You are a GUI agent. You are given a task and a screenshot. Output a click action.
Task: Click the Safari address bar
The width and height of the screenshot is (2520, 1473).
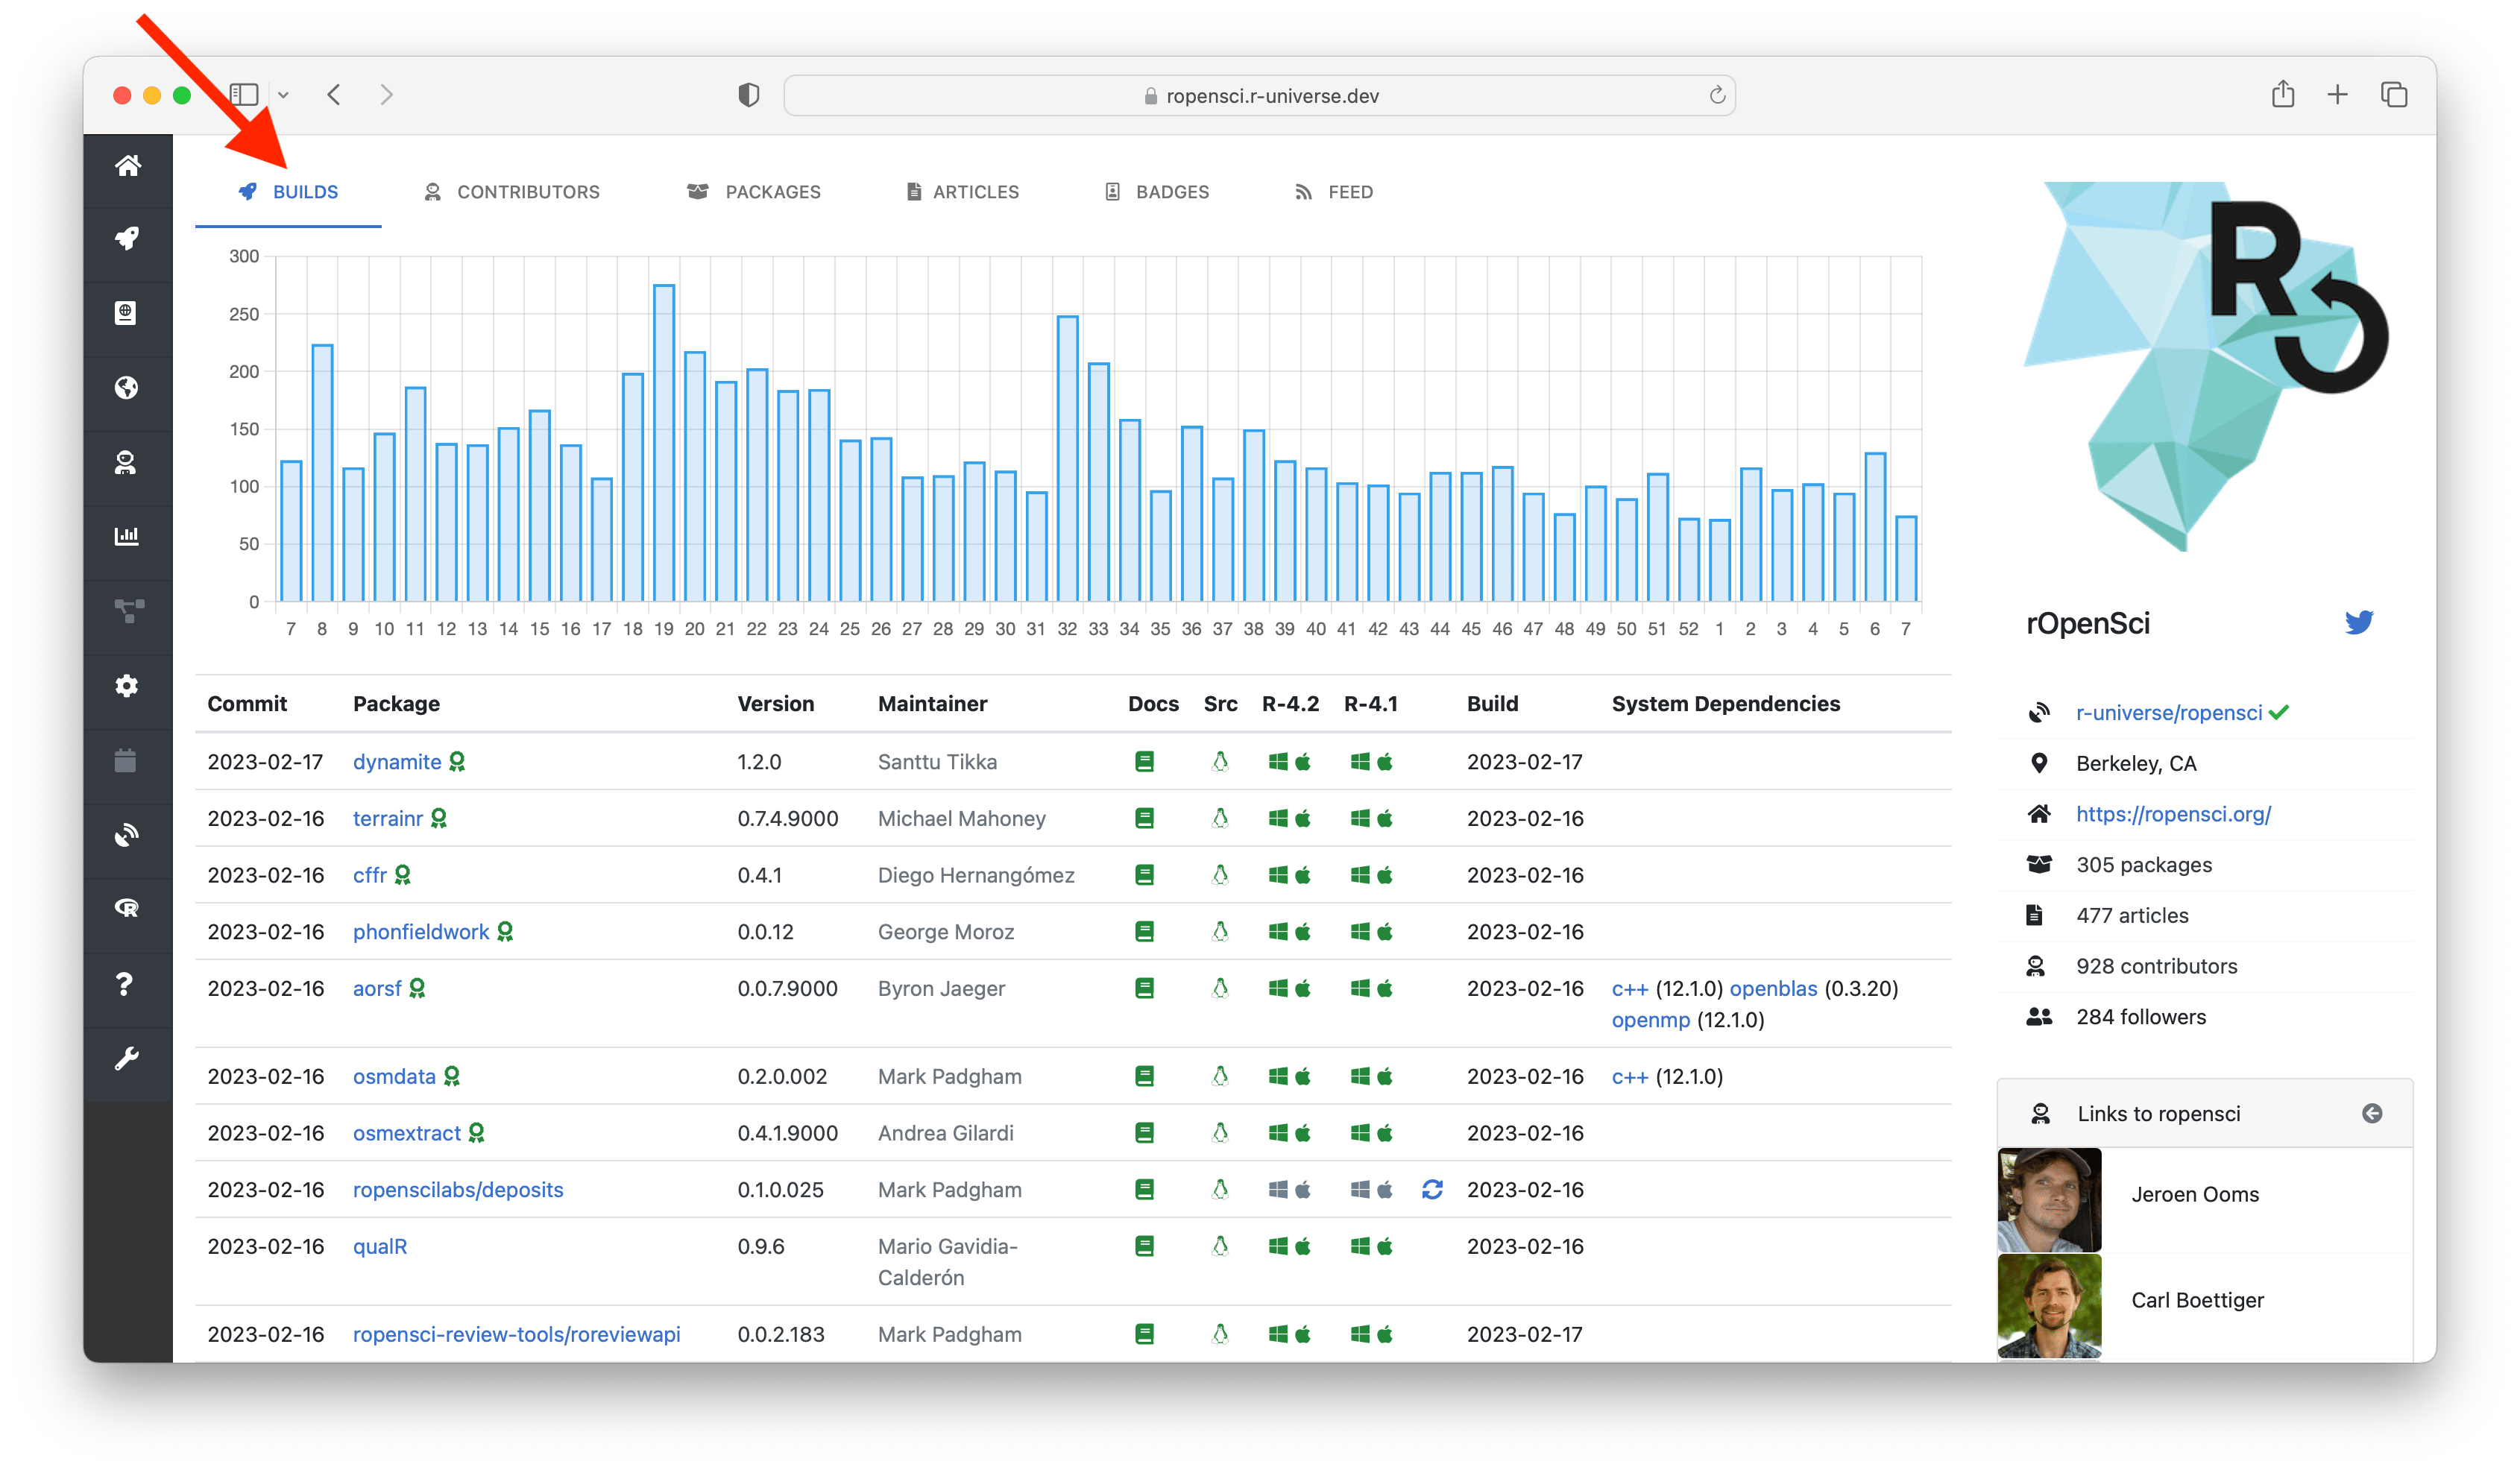tap(1260, 96)
